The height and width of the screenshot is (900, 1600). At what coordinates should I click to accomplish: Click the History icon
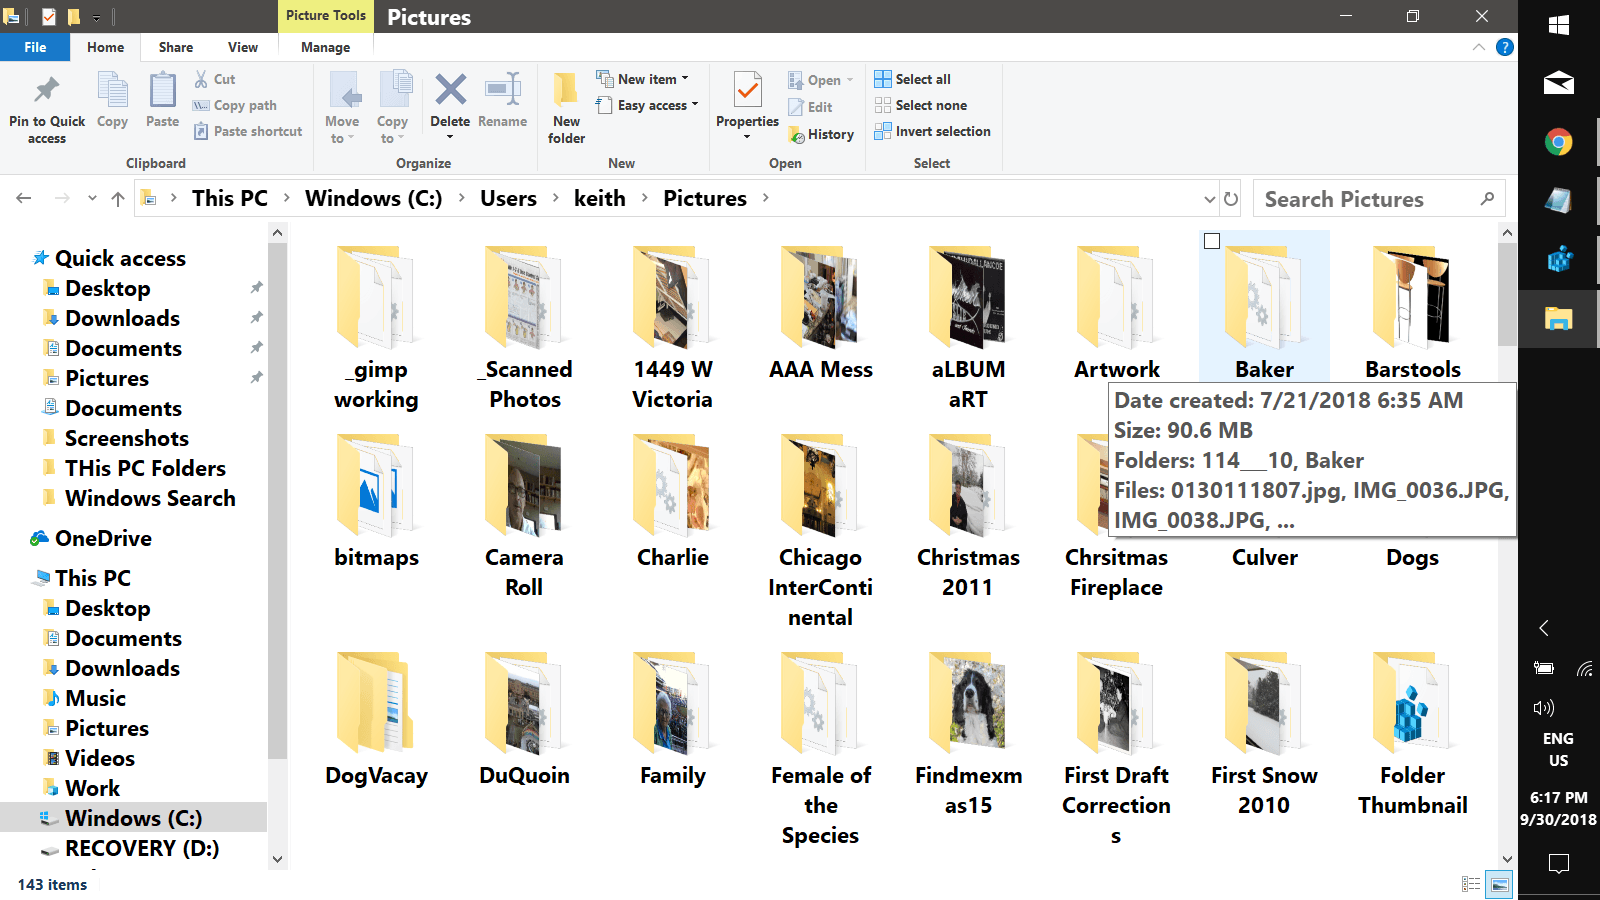click(796, 134)
